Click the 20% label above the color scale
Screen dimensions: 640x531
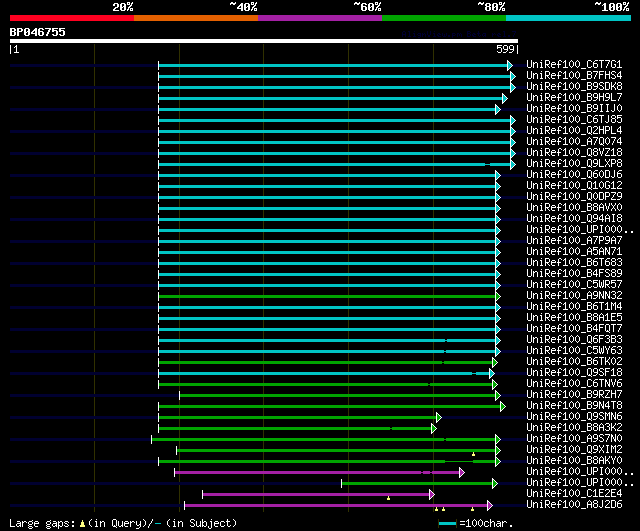123,7
